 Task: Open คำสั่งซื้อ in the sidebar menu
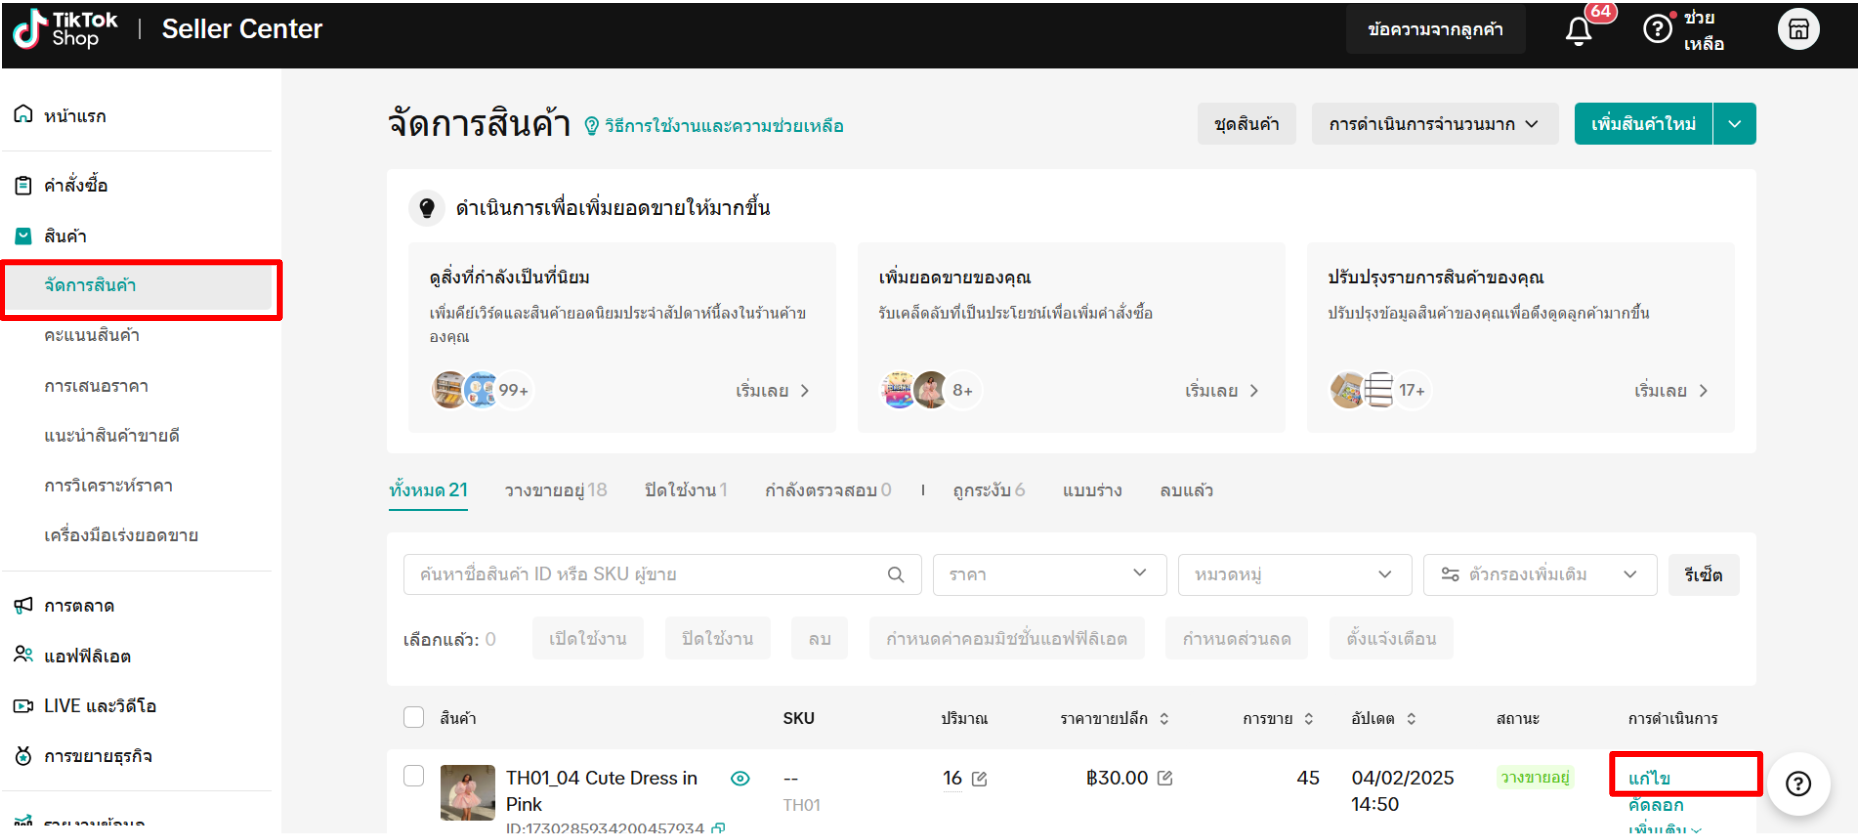(x=76, y=185)
